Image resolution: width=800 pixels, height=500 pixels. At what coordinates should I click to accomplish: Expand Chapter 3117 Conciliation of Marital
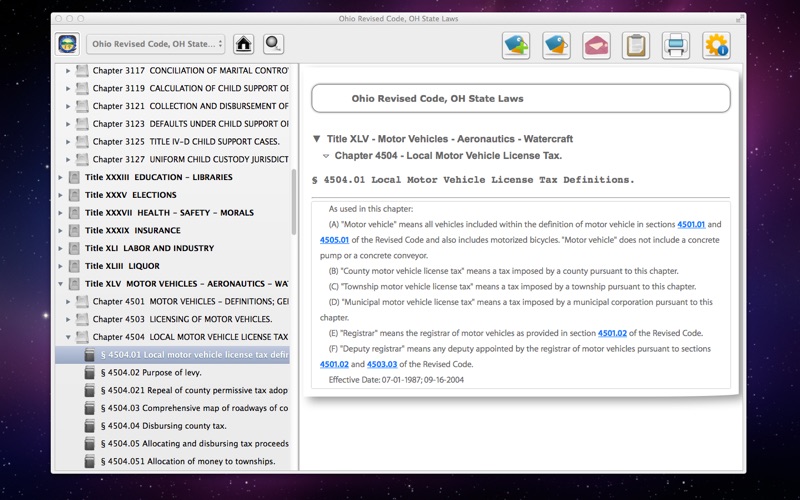click(x=68, y=71)
